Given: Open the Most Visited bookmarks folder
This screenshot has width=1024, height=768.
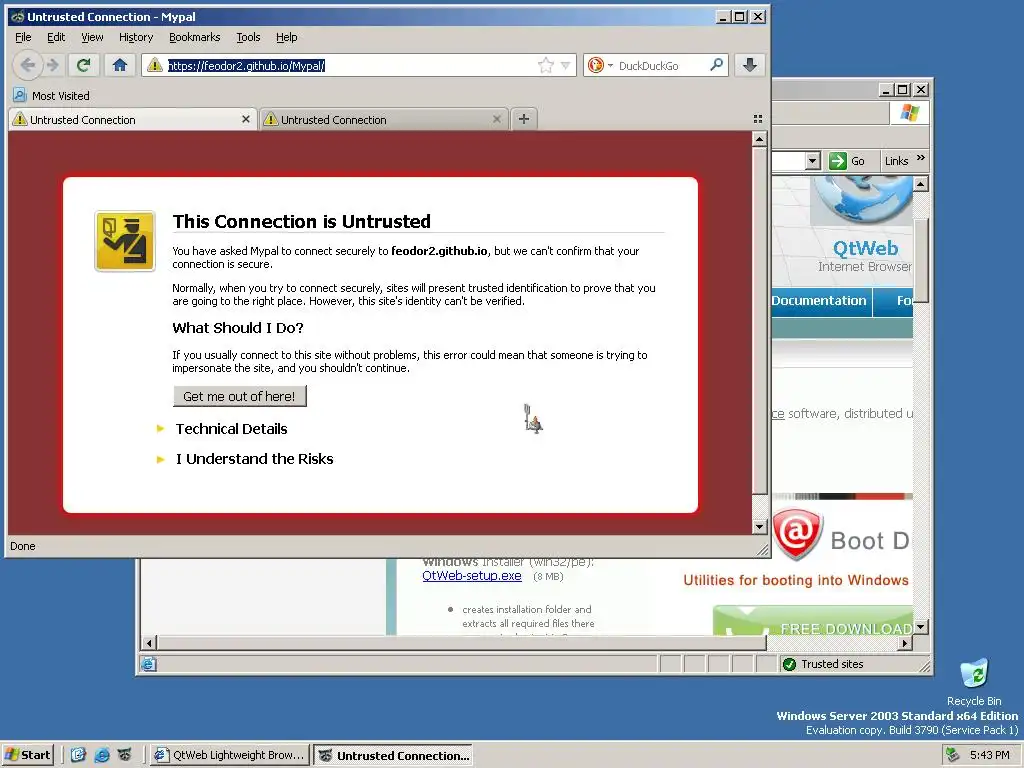Looking at the screenshot, I should 52,95.
